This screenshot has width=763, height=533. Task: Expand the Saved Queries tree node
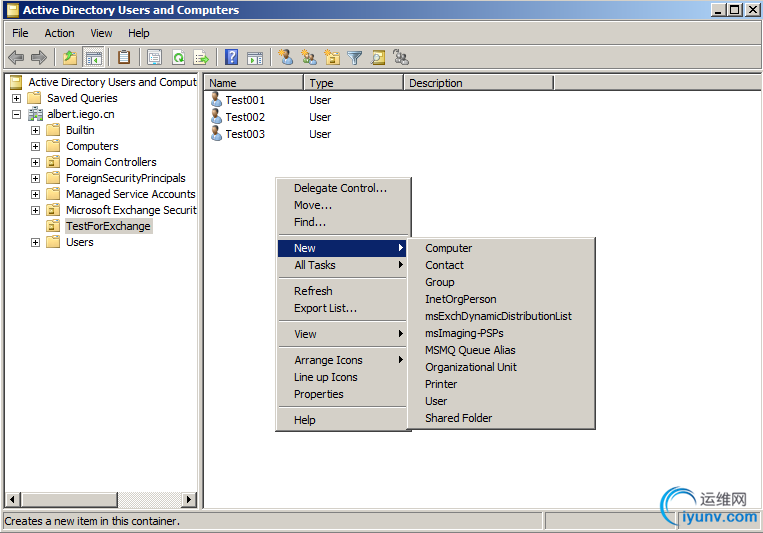click(x=17, y=98)
